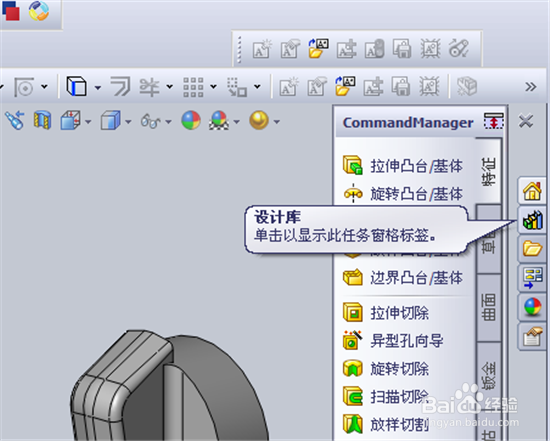Viewport: 550px width, 441px height.
Task: Click Save Block icon in floating Blocks toolbar
Action: [402, 48]
